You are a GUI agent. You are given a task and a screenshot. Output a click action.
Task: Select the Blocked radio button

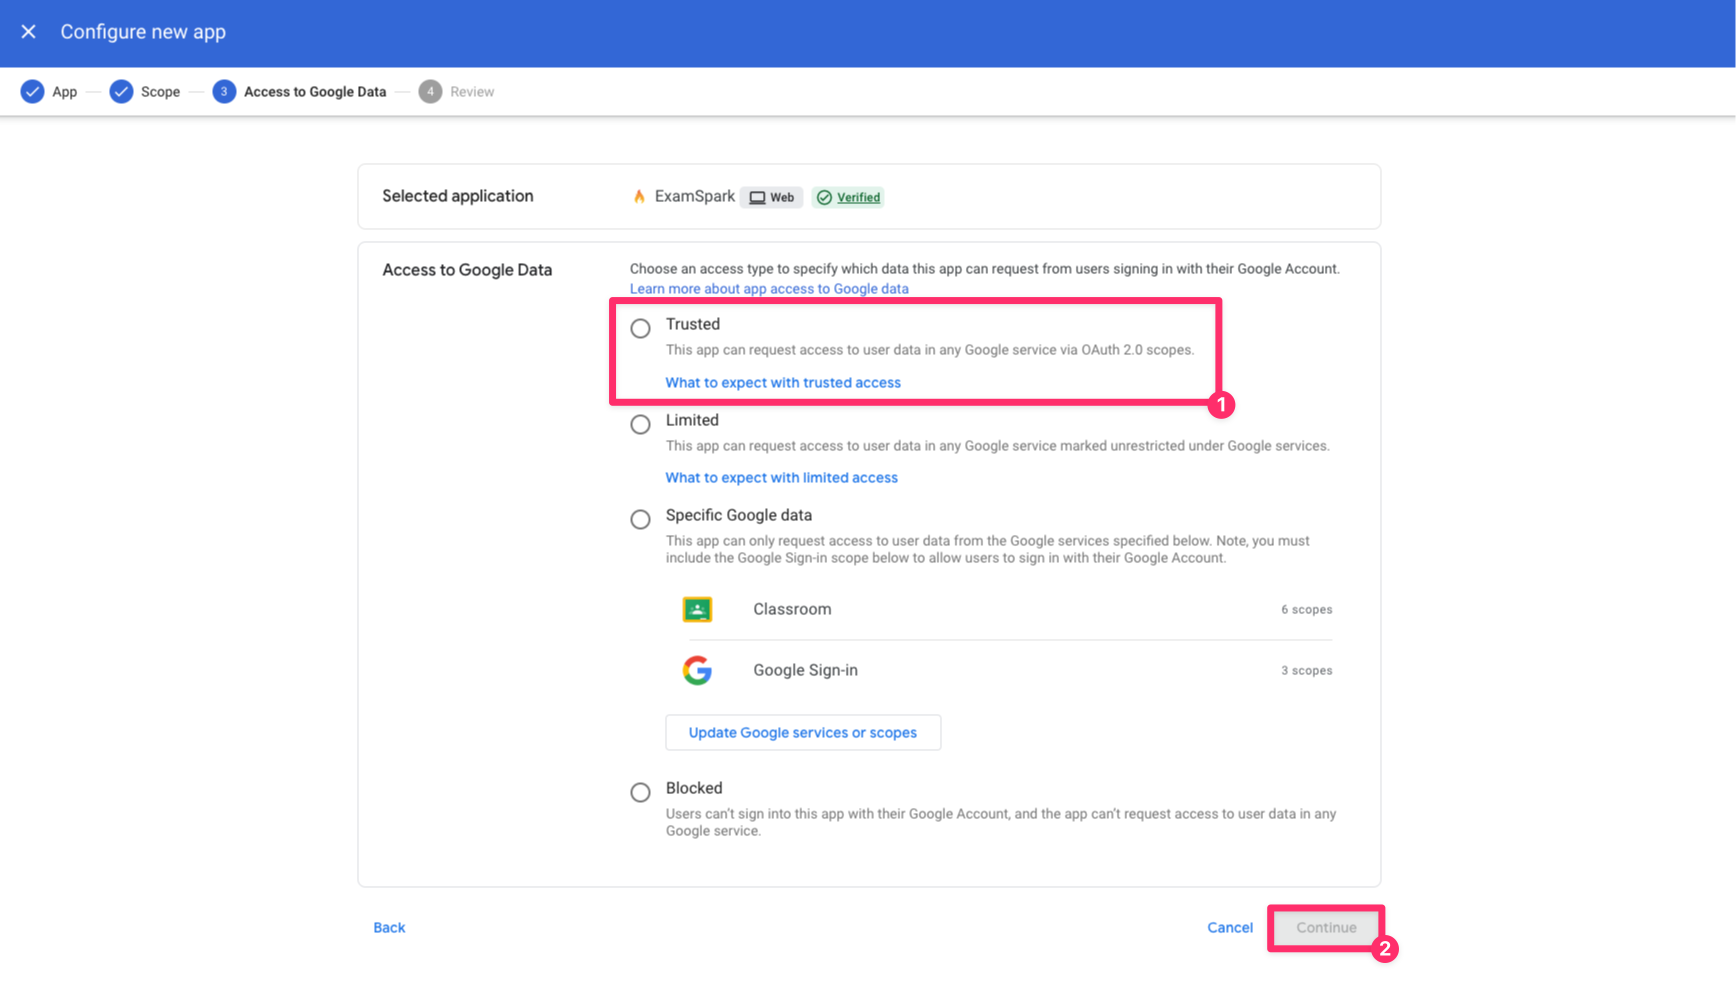640,792
